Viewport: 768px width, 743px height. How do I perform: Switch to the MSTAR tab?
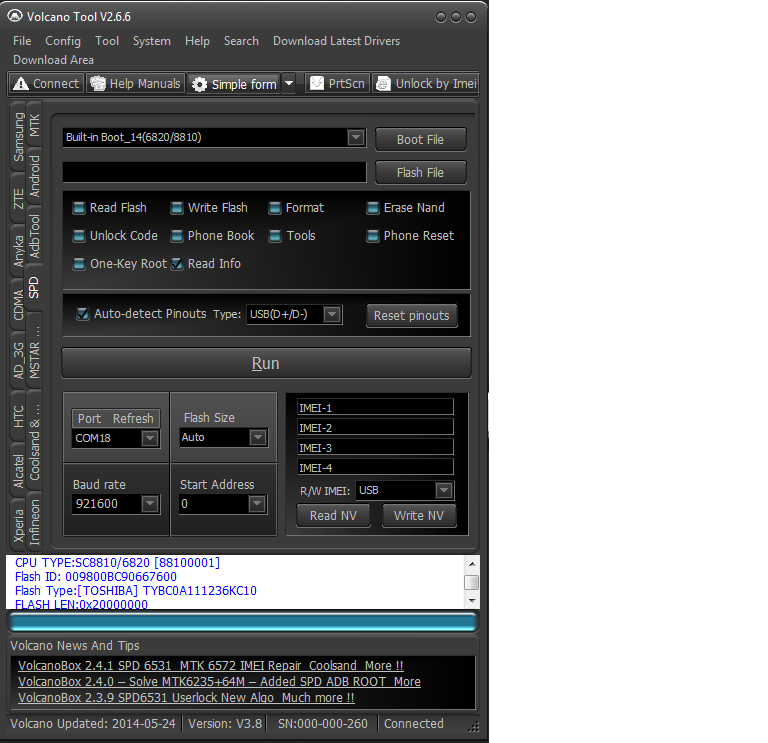coord(34,352)
